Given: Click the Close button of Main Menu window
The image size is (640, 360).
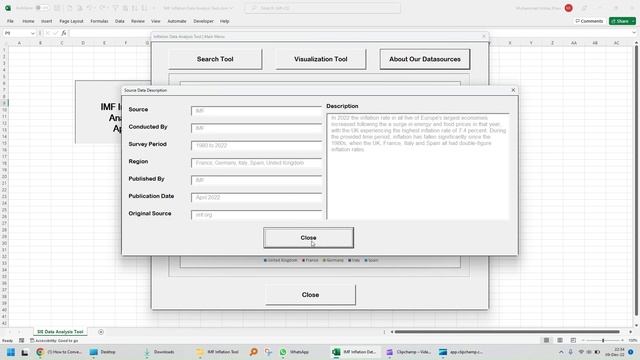Looking at the screenshot, I should (x=310, y=295).
